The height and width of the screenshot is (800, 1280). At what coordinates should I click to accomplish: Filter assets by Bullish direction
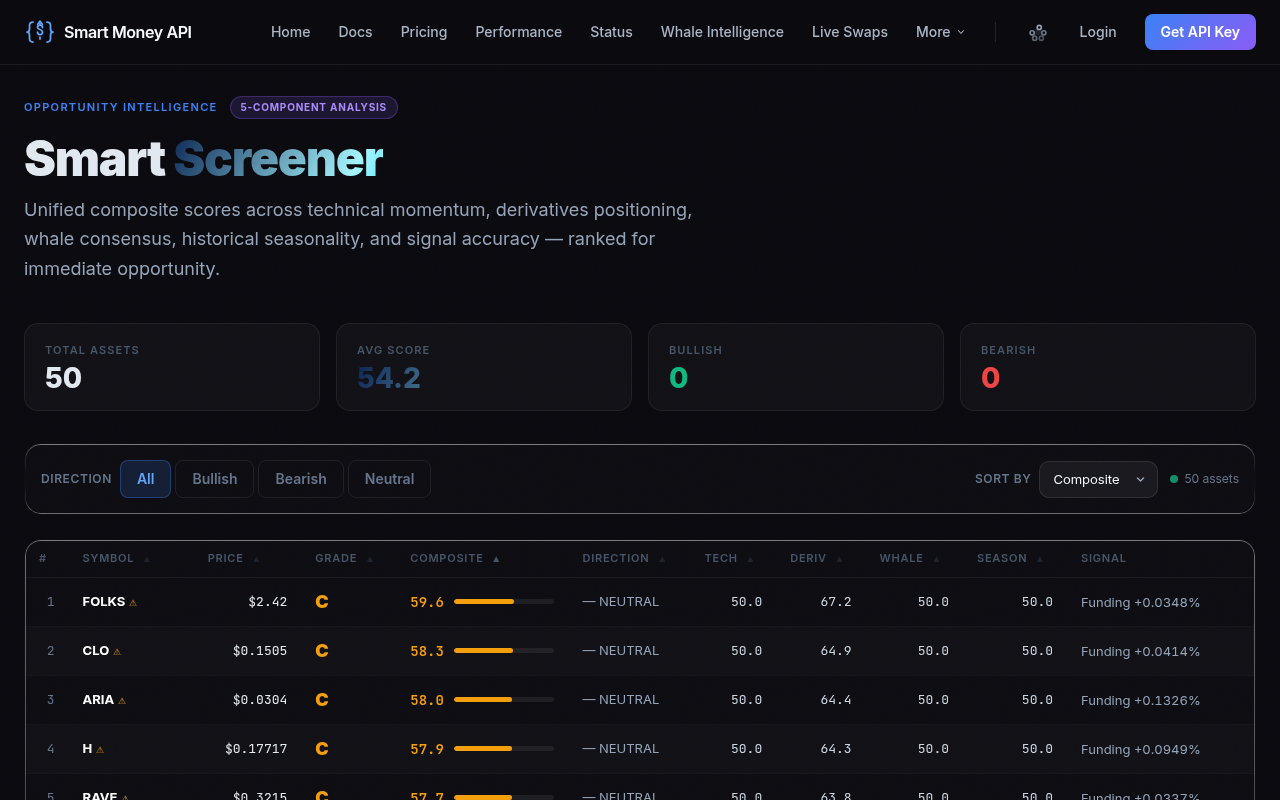(215, 479)
